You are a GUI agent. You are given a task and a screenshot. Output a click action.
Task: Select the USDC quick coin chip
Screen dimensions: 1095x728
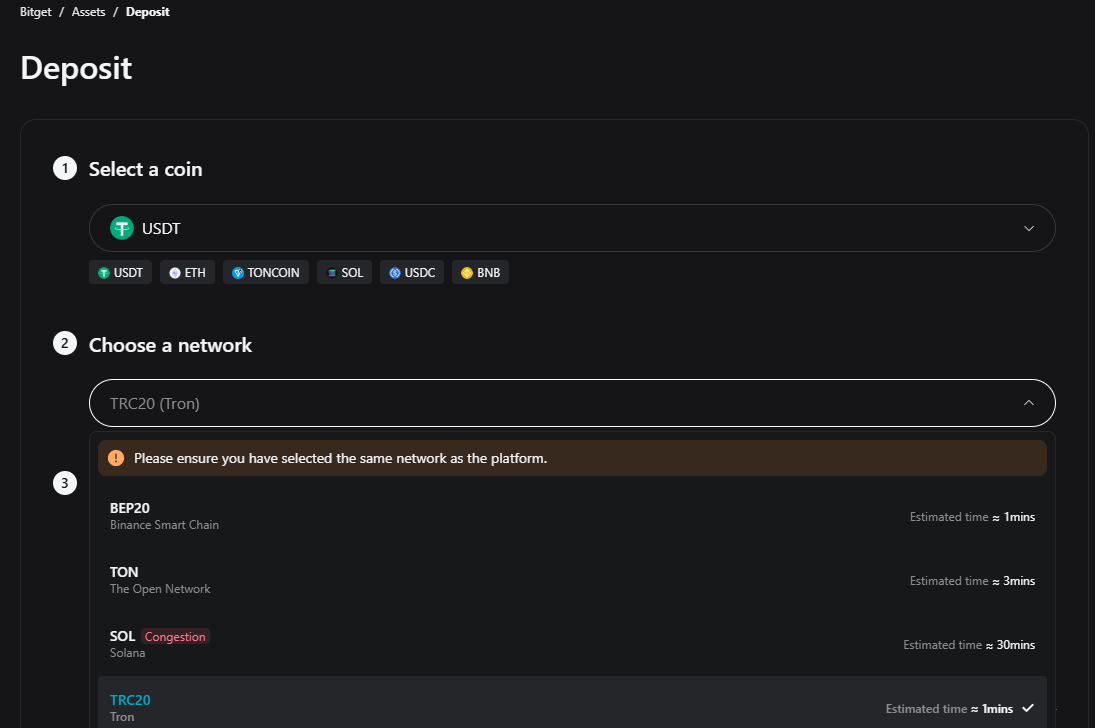tap(412, 272)
